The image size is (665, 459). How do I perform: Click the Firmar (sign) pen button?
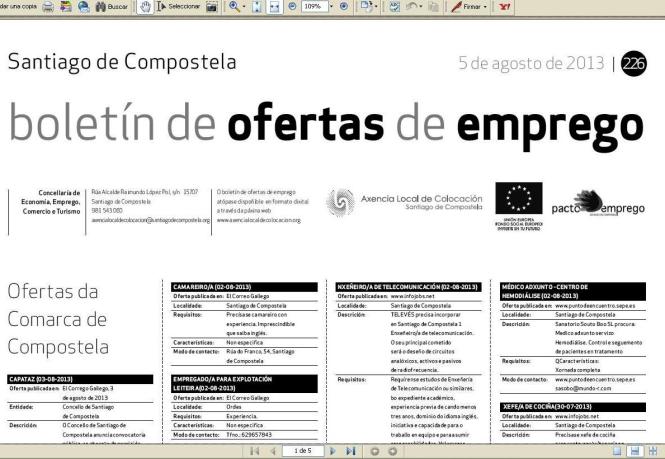(465, 7)
